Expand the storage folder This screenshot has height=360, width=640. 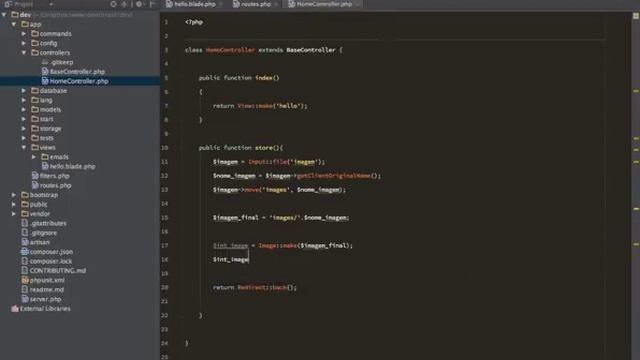[24, 128]
